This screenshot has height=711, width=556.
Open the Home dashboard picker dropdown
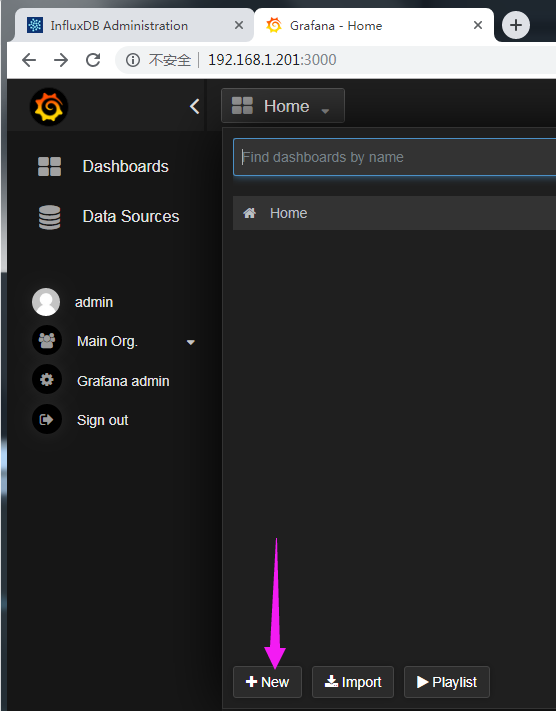(x=283, y=106)
